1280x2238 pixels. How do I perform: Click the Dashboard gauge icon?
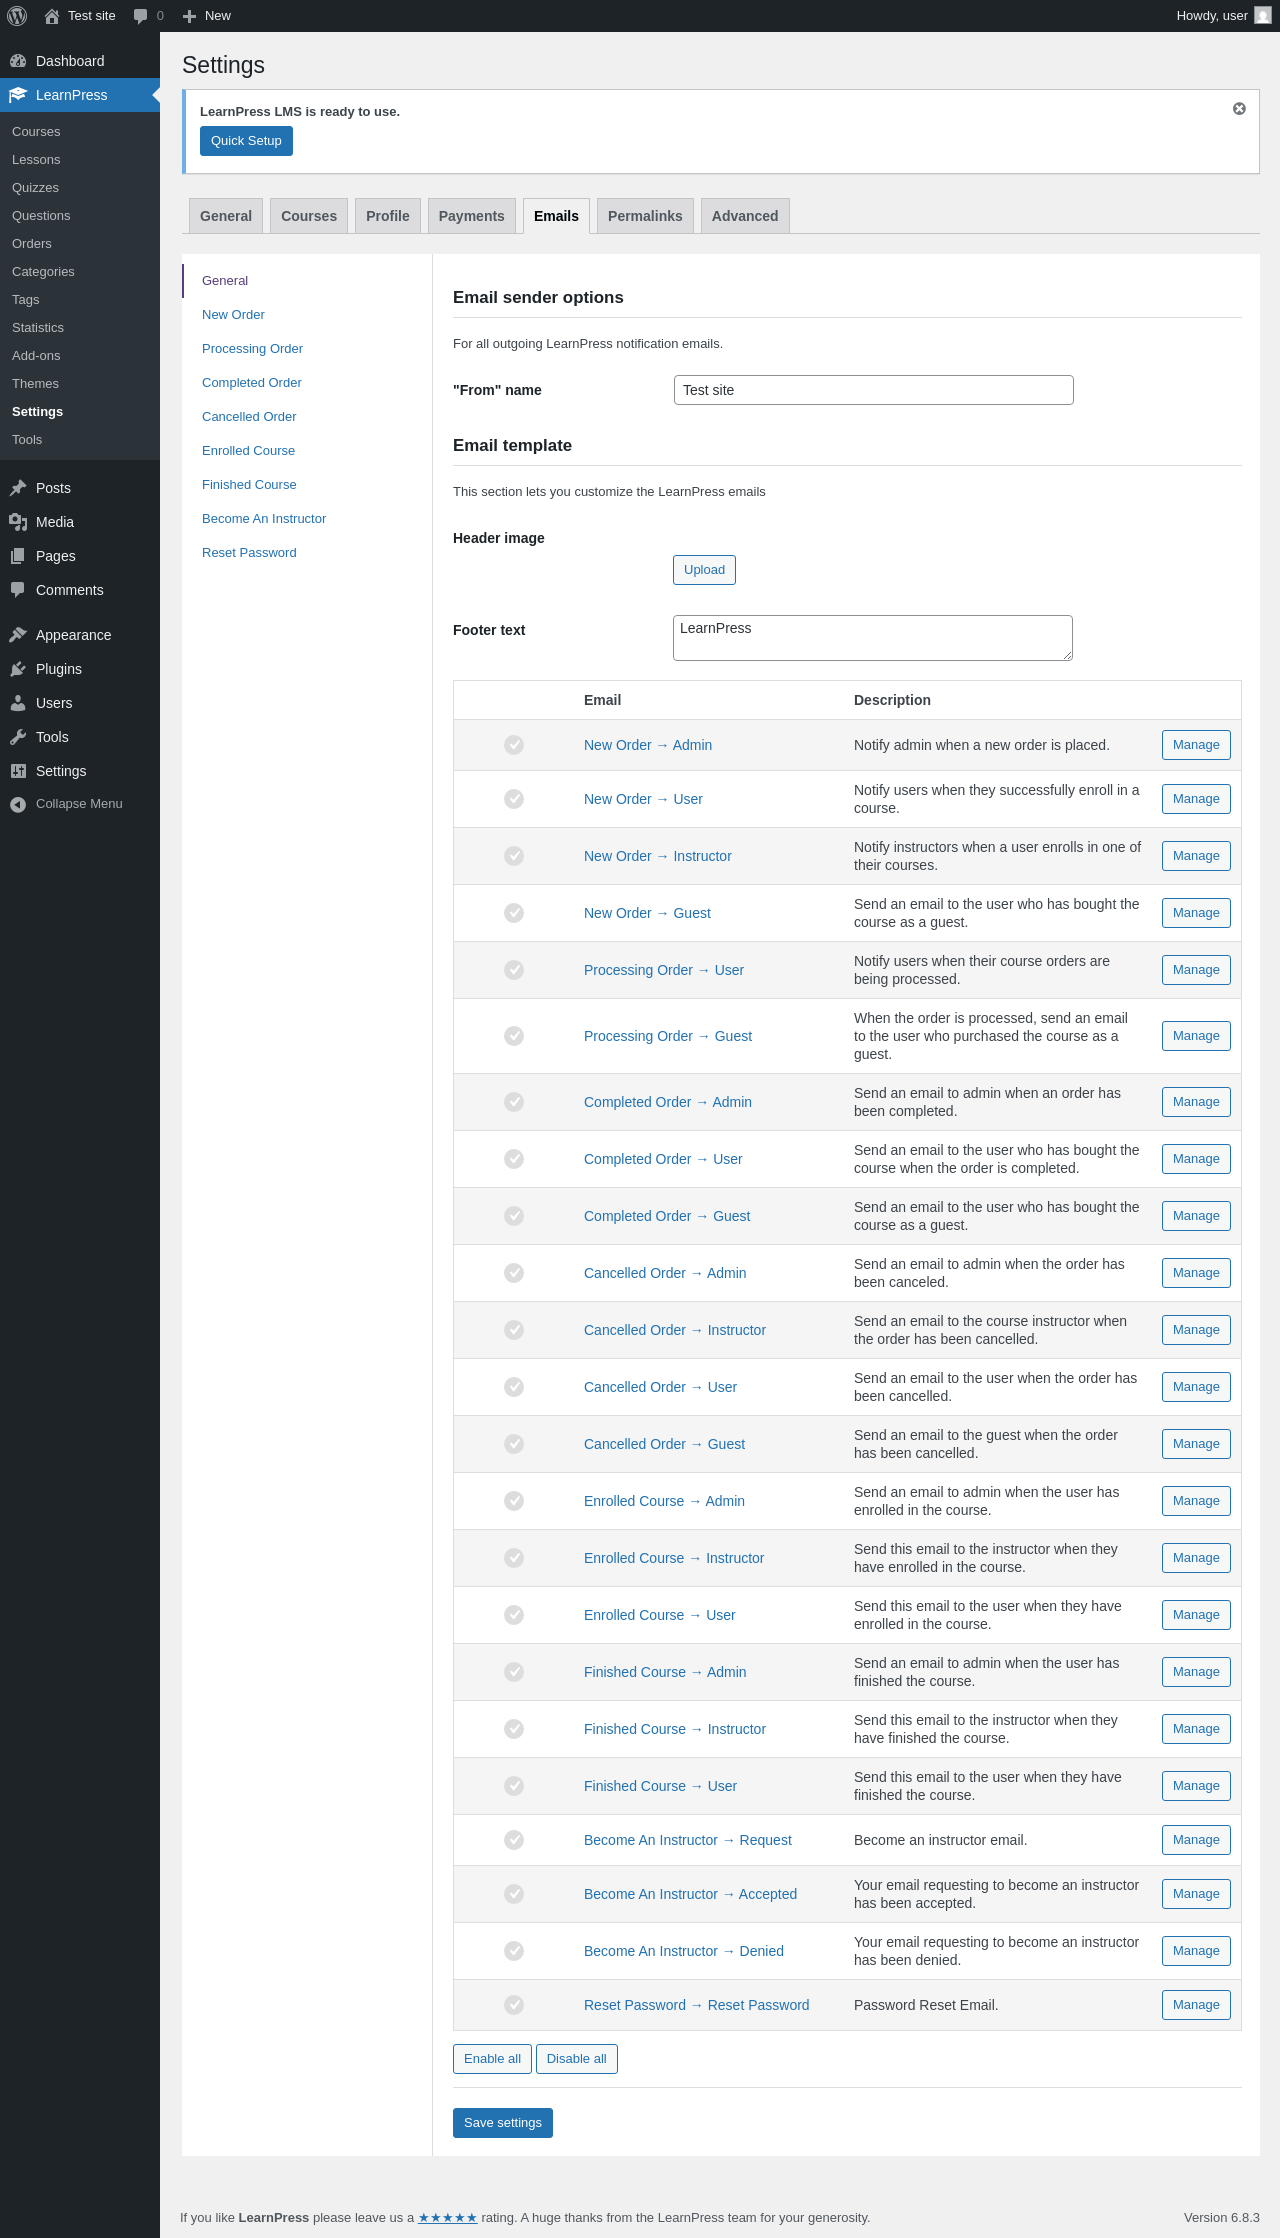[x=18, y=61]
